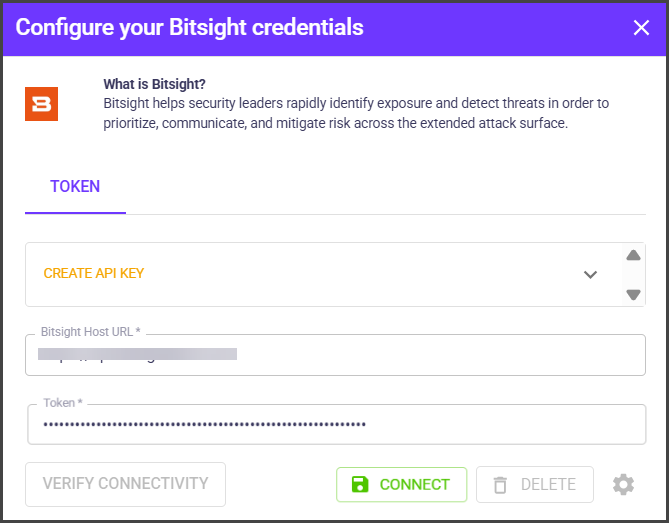Open settings via the gear icon
This screenshot has height=523, width=669.
point(623,485)
